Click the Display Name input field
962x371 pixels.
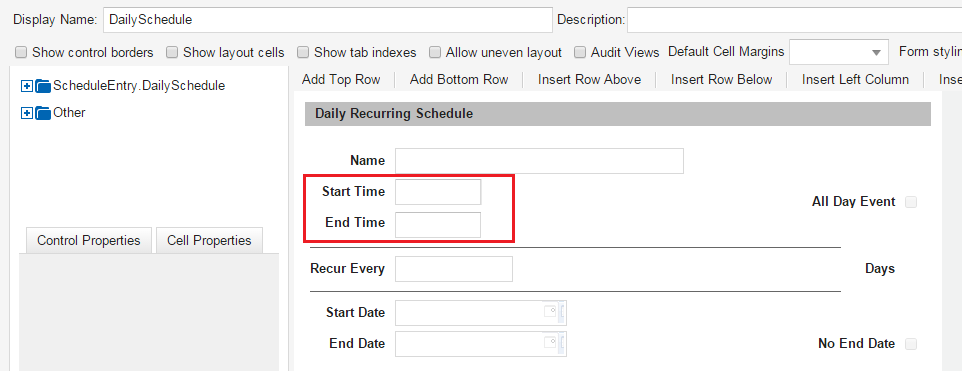(x=328, y=20)
